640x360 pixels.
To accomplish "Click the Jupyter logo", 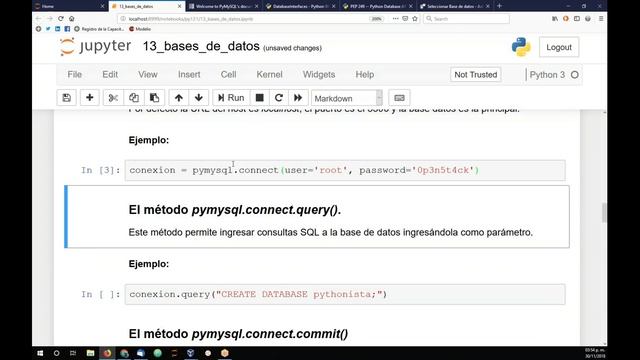I will click(96, 47).
